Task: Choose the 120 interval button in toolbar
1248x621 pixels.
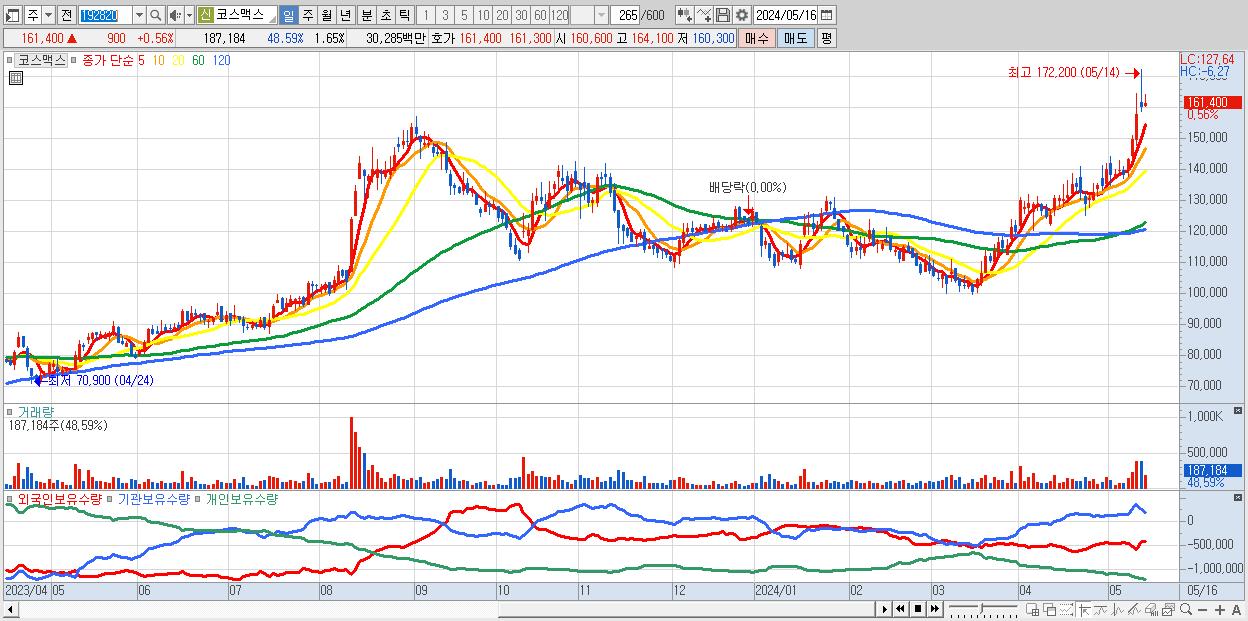Action: tap(560, 16)
